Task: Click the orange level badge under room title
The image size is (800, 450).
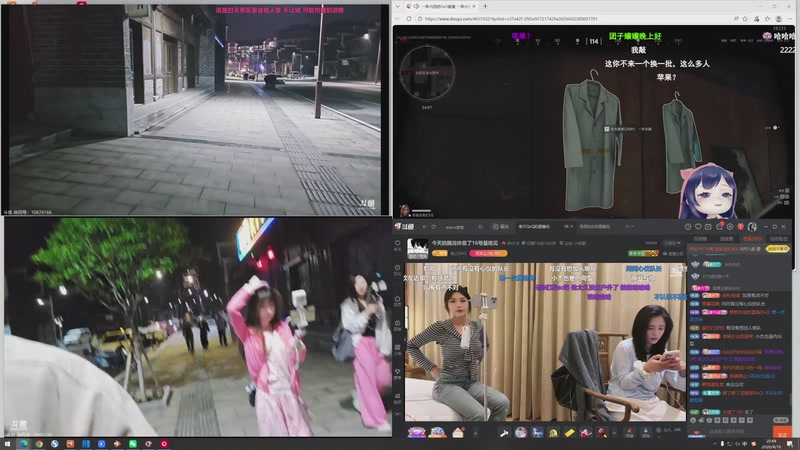Action: tap(440, 253)
